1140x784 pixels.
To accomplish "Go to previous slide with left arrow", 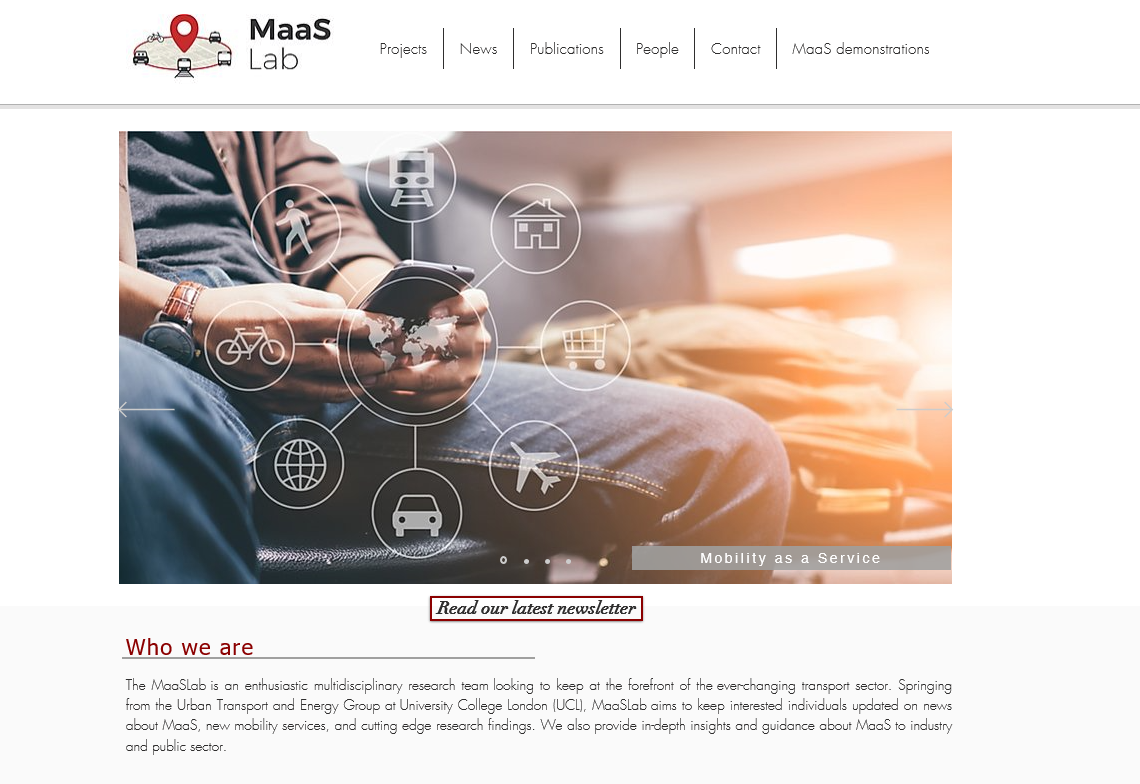I will 146,409.
